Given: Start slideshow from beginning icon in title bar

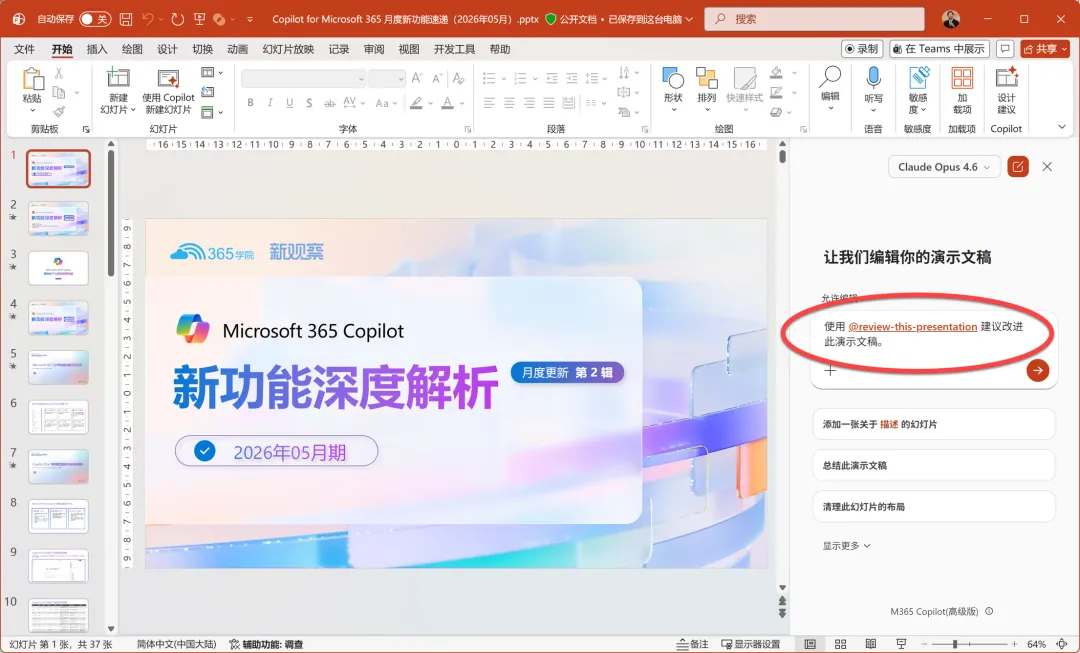Looking at the screenshot, I should (199, 19).
